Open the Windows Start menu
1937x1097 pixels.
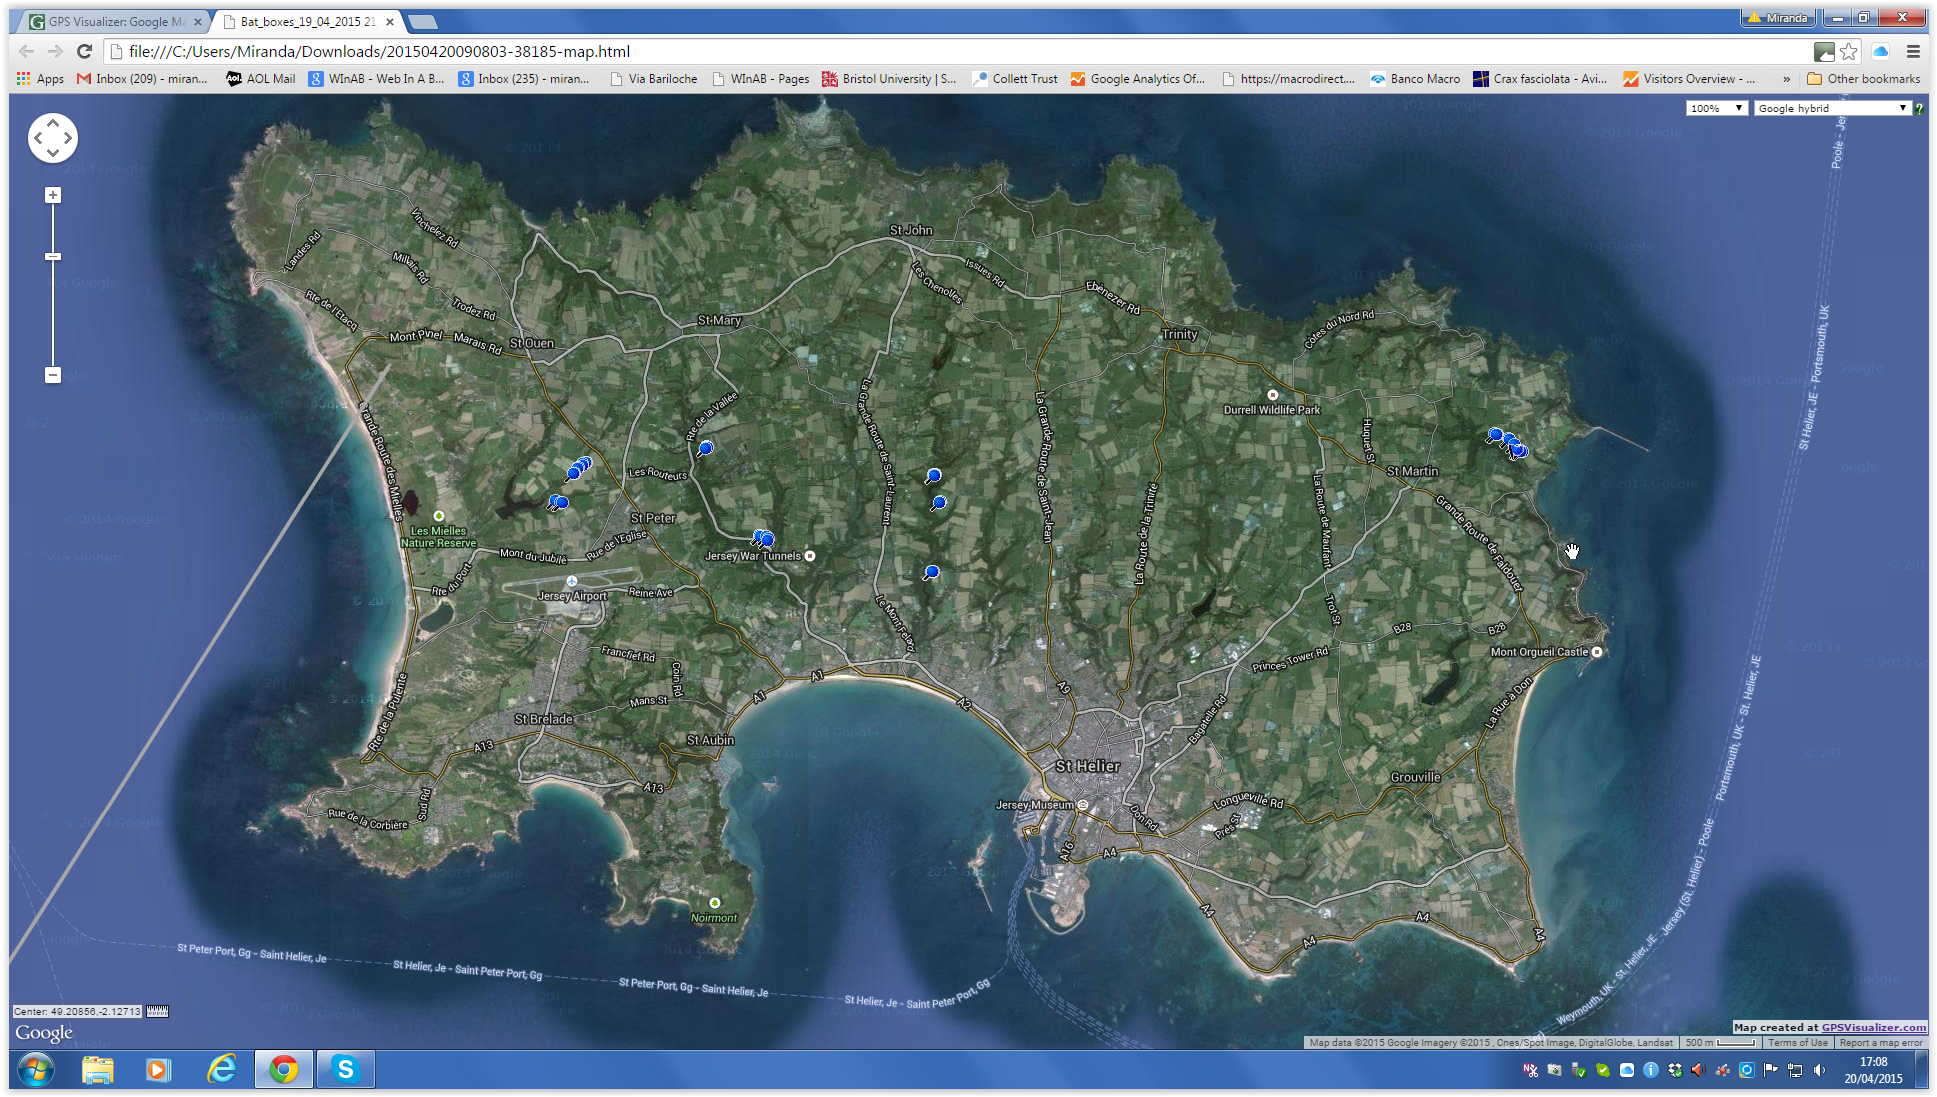click(x=35, y=1069)
